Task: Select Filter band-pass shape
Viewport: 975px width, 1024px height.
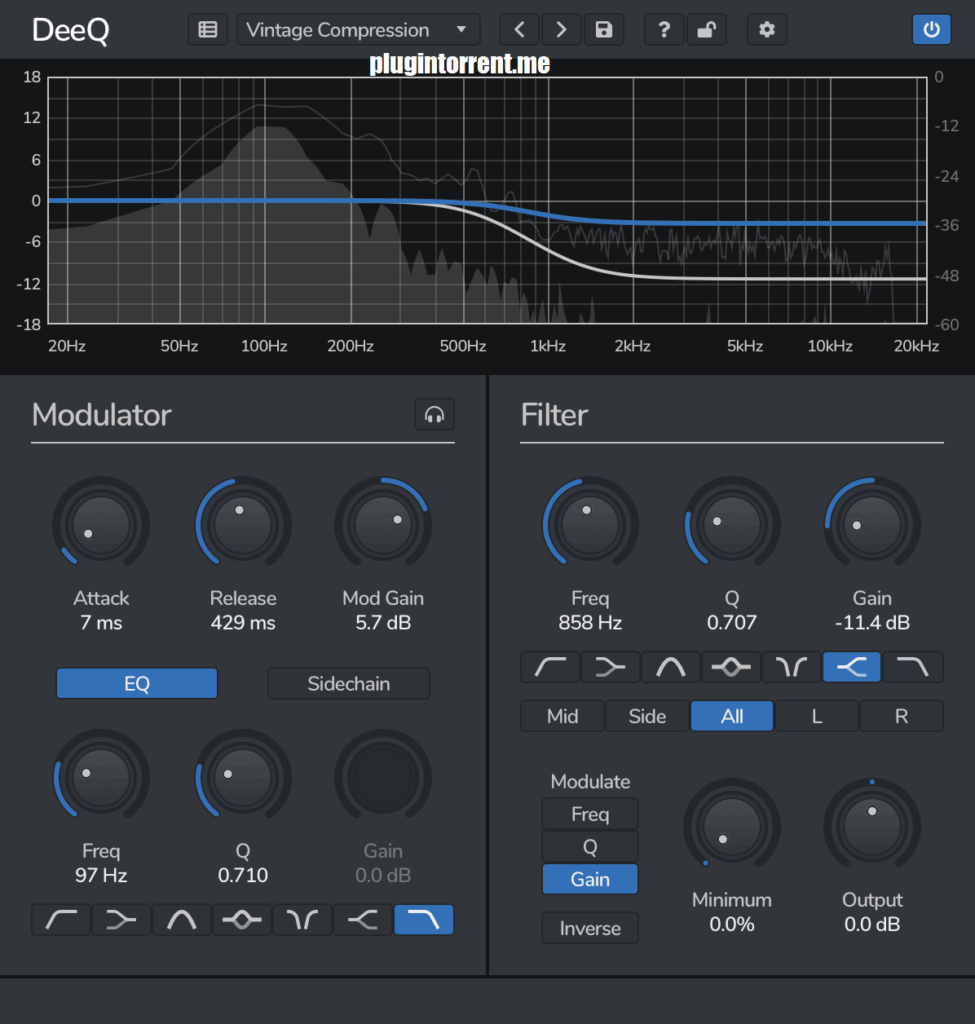Action: (x=671, y=667)
